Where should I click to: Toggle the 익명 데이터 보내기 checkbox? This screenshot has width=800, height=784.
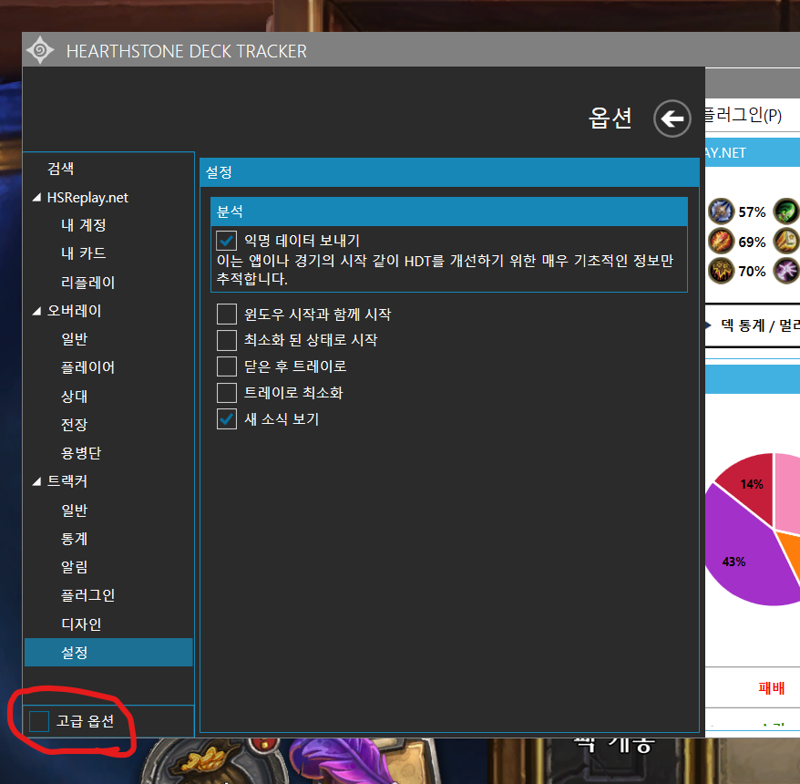(x=227, y=240)
